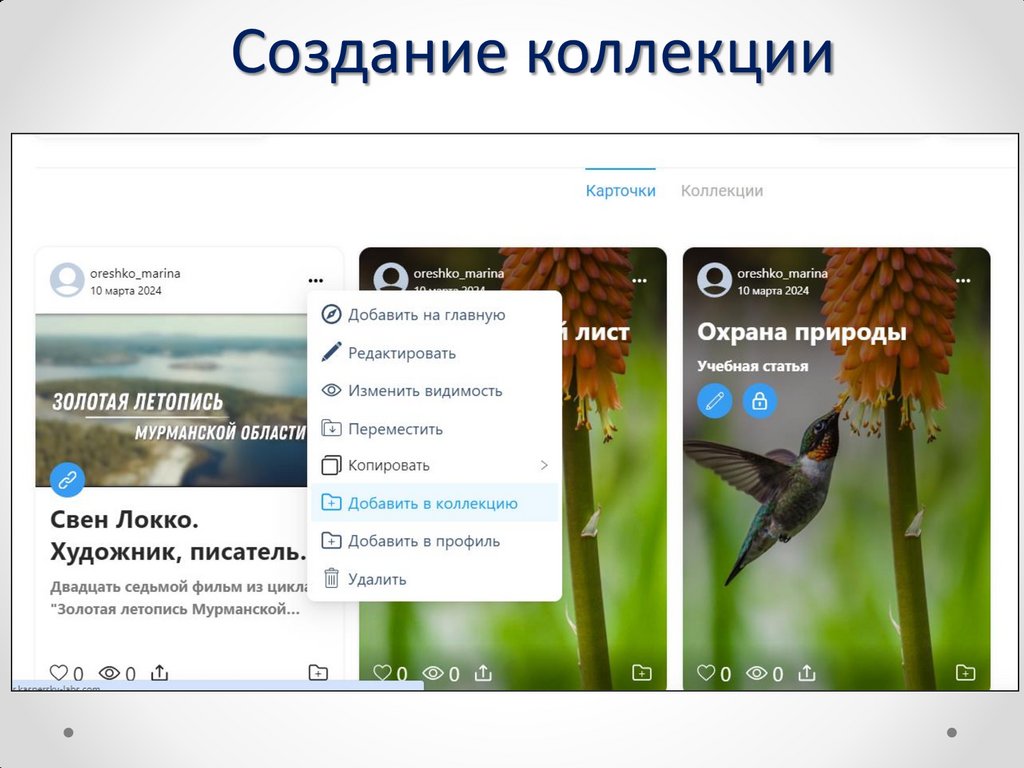The width and height of the screenshot is (1024, 768).
Task: Open the Коллекции tab
Action: point(722,191)
